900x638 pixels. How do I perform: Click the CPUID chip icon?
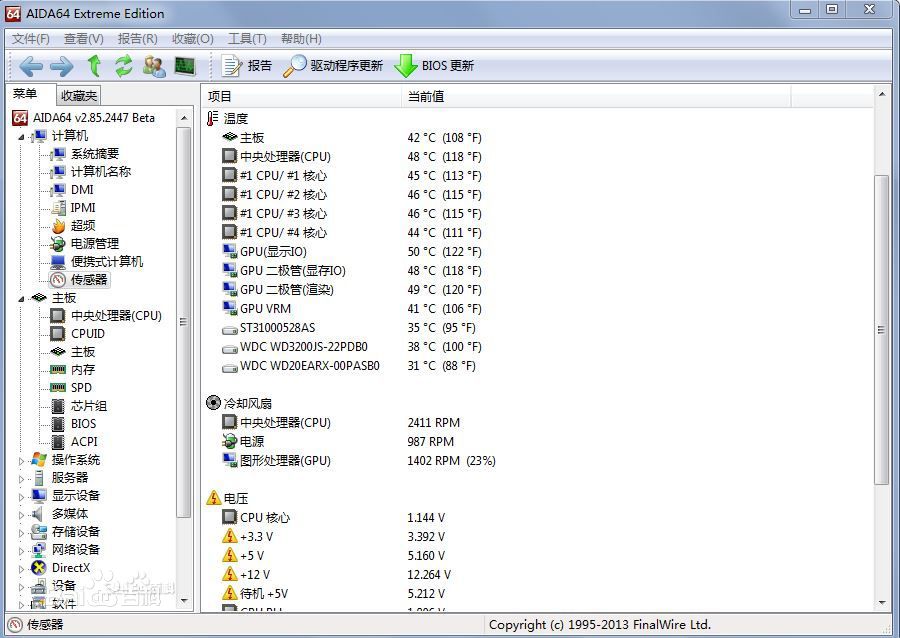pyautogui.click(x=58, y=333)
